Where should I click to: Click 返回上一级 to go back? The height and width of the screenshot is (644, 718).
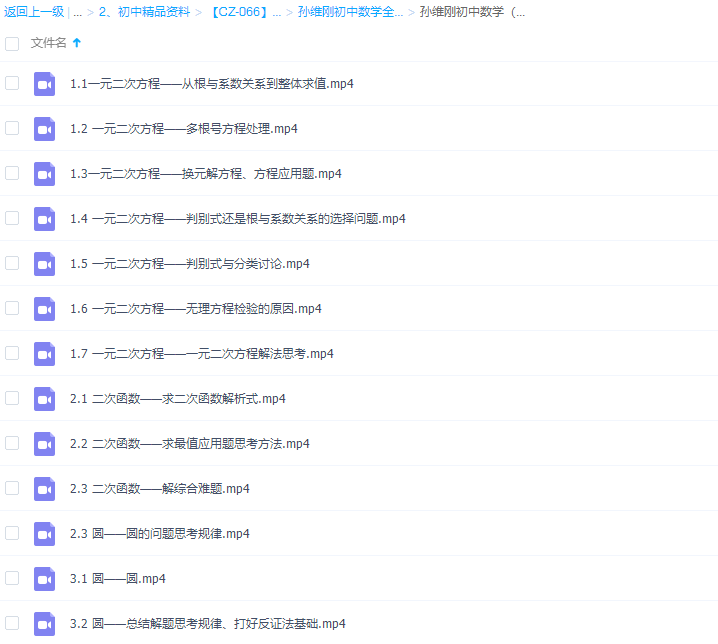click(x=33, y=13)
